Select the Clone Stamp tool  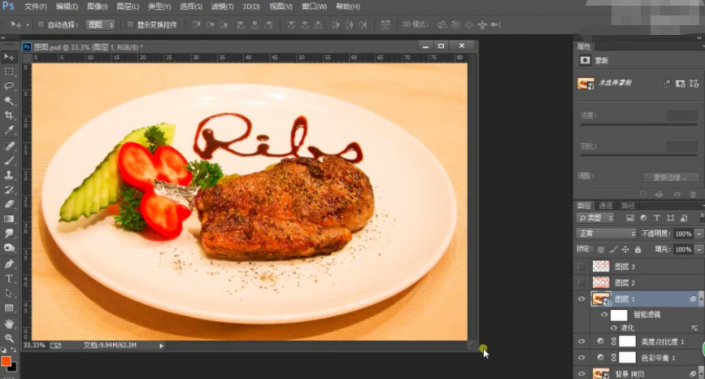(9, 175)
